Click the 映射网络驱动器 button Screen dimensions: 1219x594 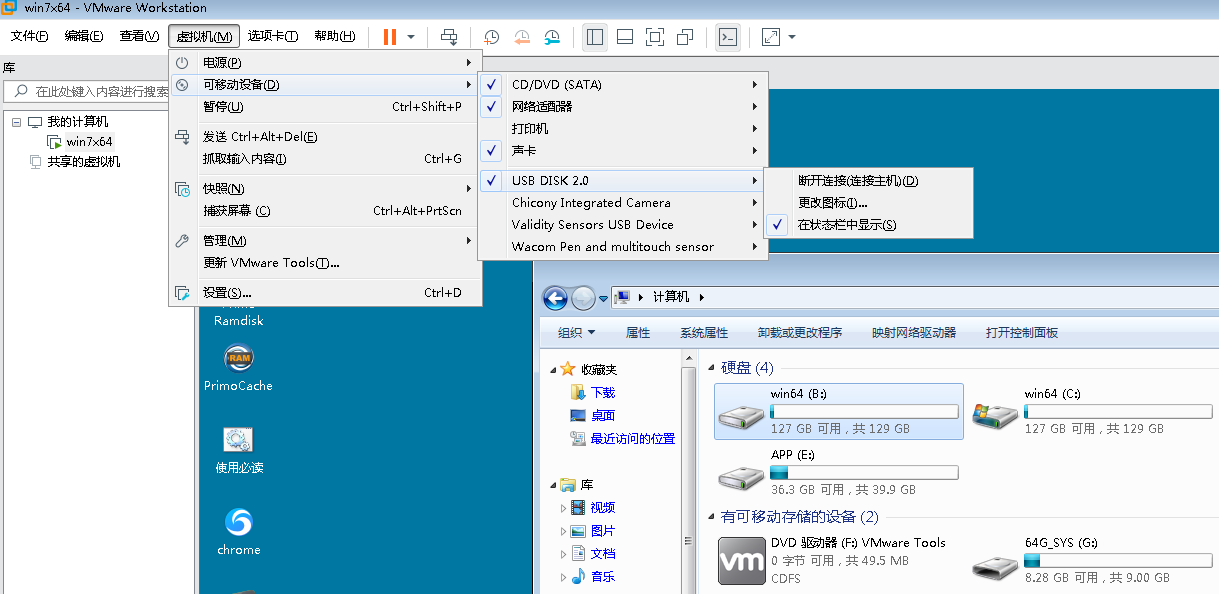tap(914, 333)
